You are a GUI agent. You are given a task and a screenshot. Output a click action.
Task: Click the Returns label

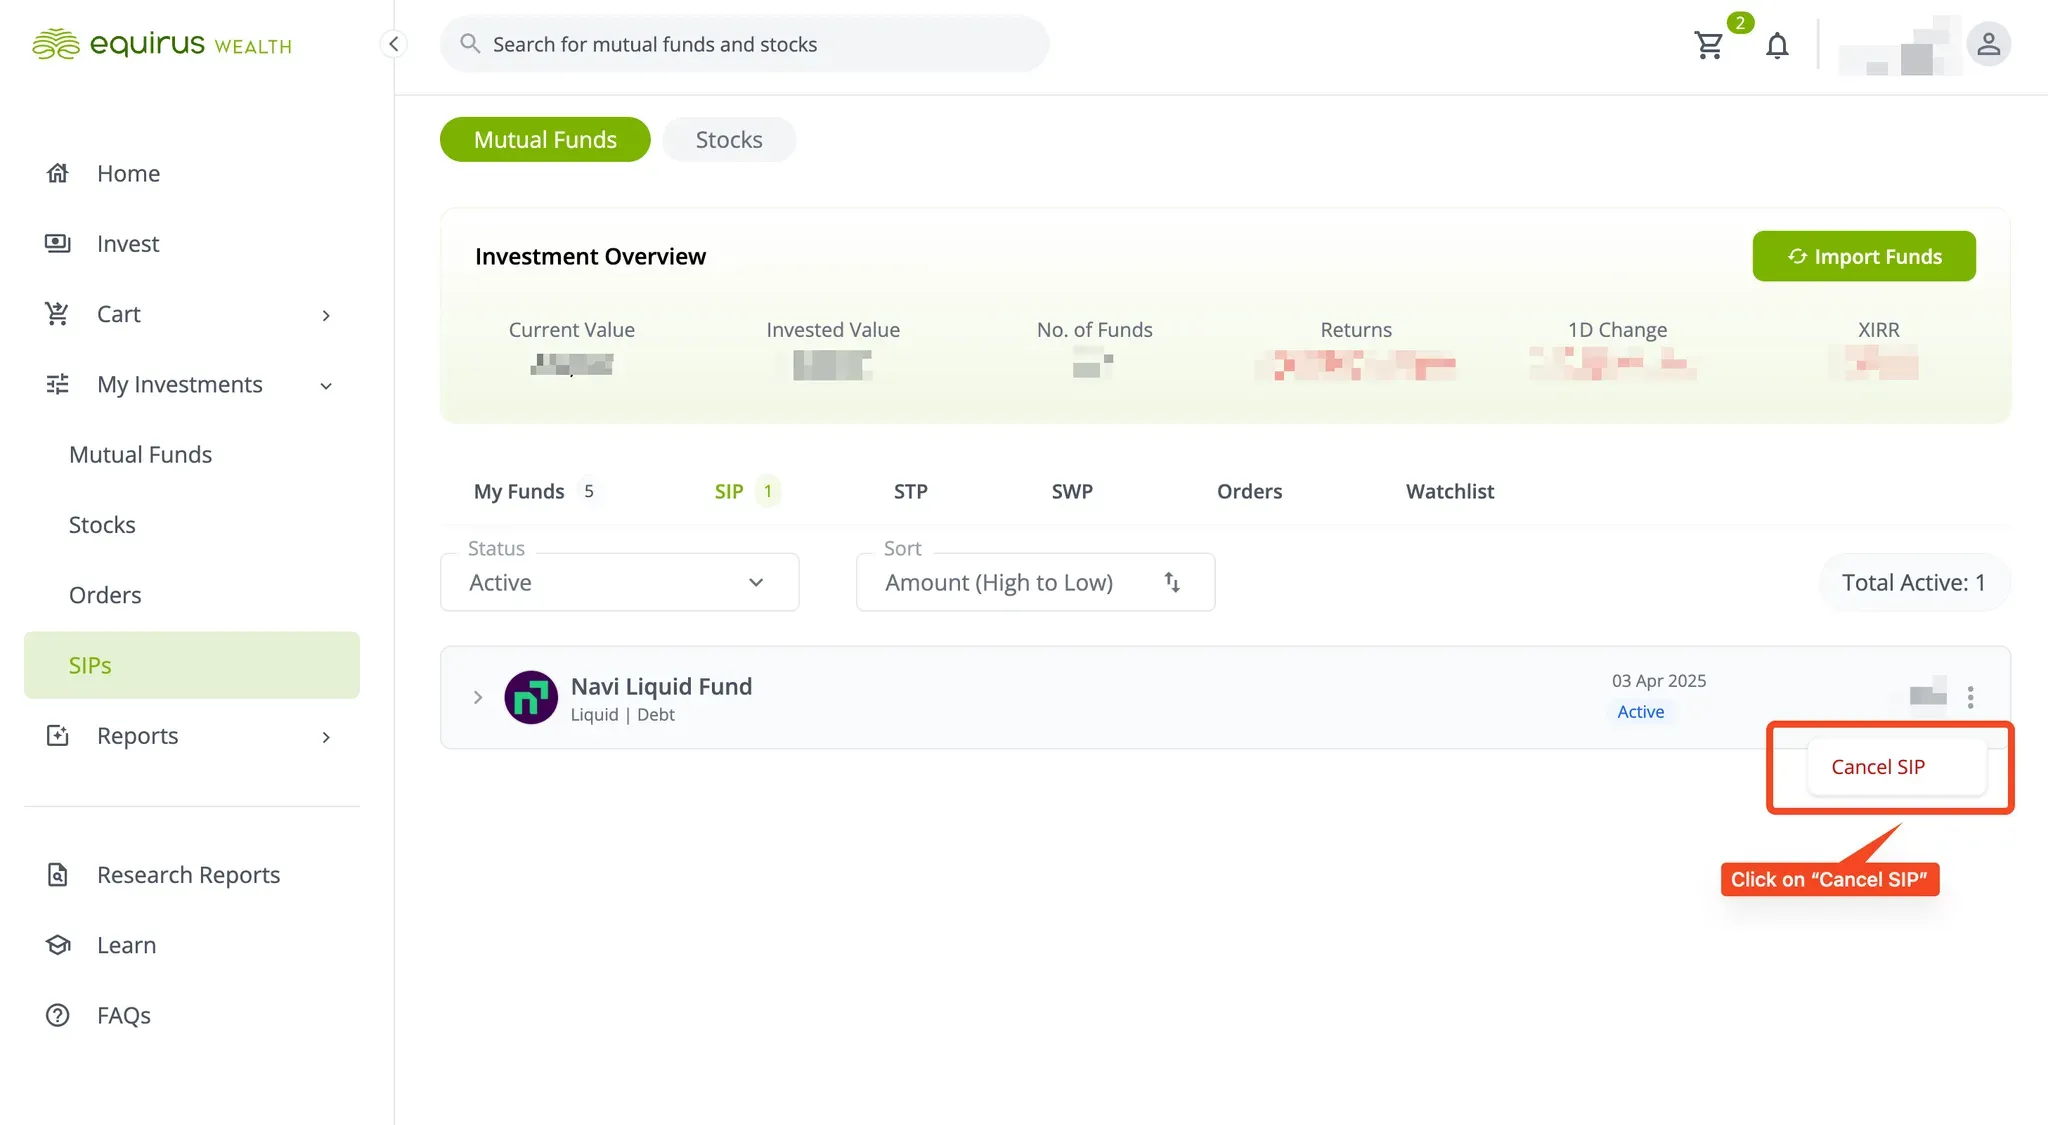pyautogui.click(x=1356, y=330)
